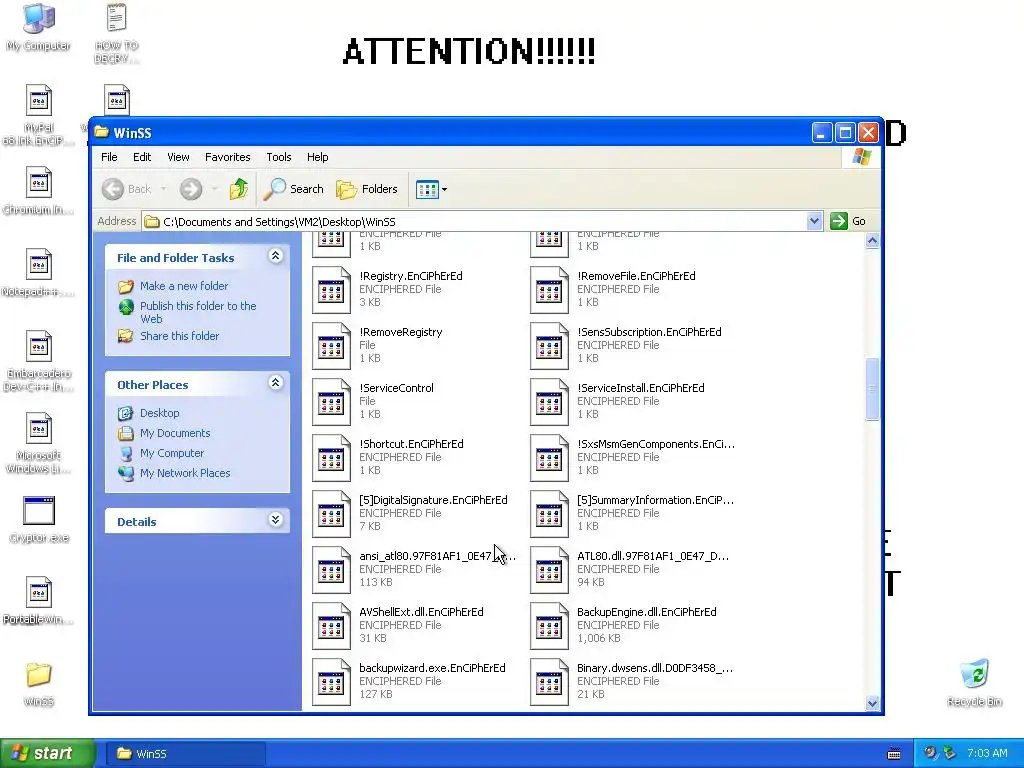Image resolution: width=1024 pixels, height=768 pixels.
Task: Click the scrollbar down arrow
Action: pyautogui.click(x=872, y=703)
